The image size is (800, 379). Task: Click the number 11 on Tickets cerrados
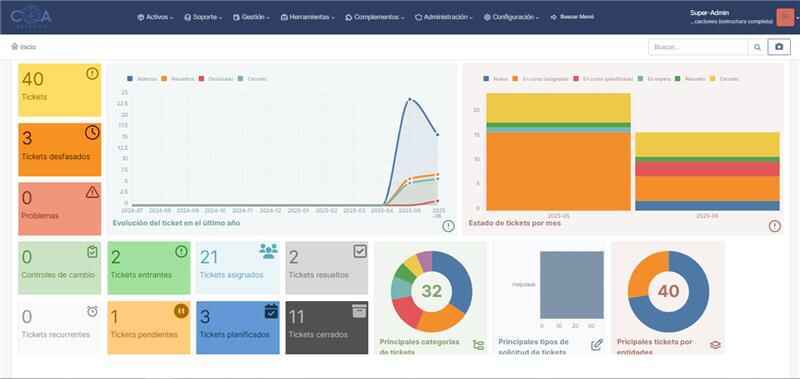tap(297, 317)
